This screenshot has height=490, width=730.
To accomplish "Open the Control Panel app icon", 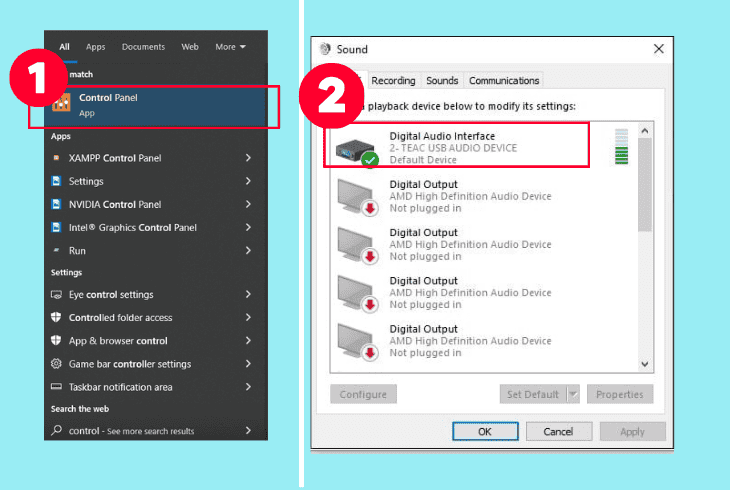I will click(61, 103).
